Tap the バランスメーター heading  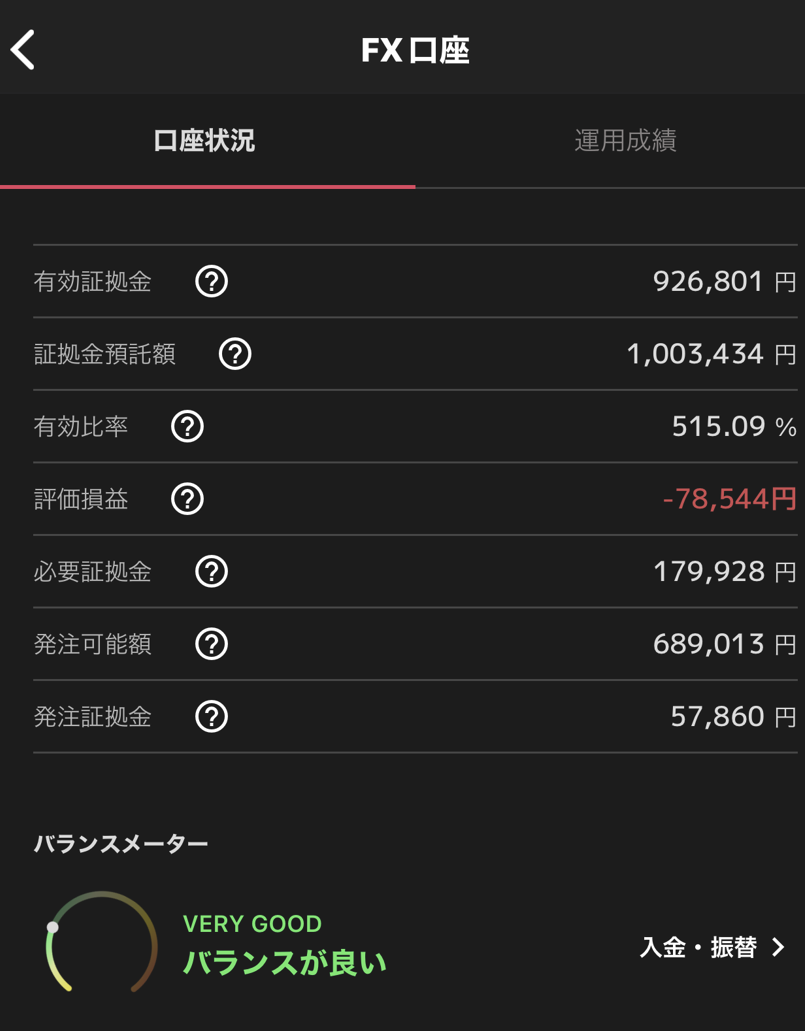point(121,844)
